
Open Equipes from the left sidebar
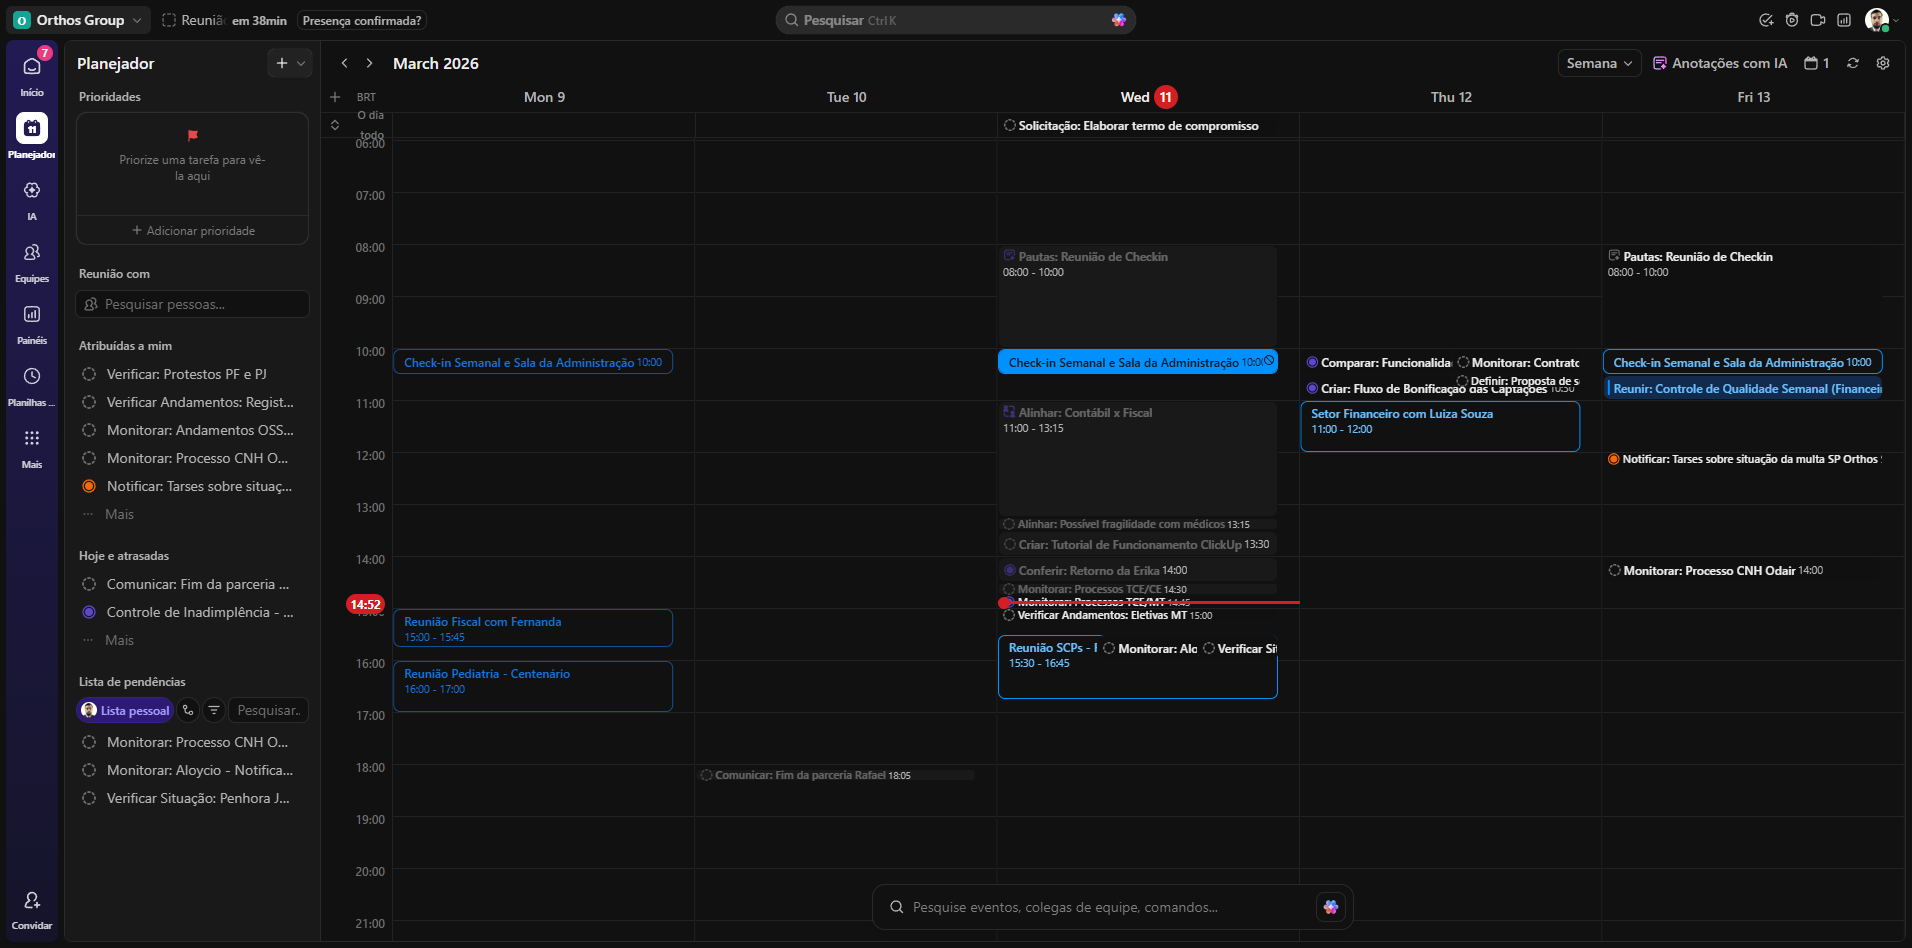pos(32,254)
